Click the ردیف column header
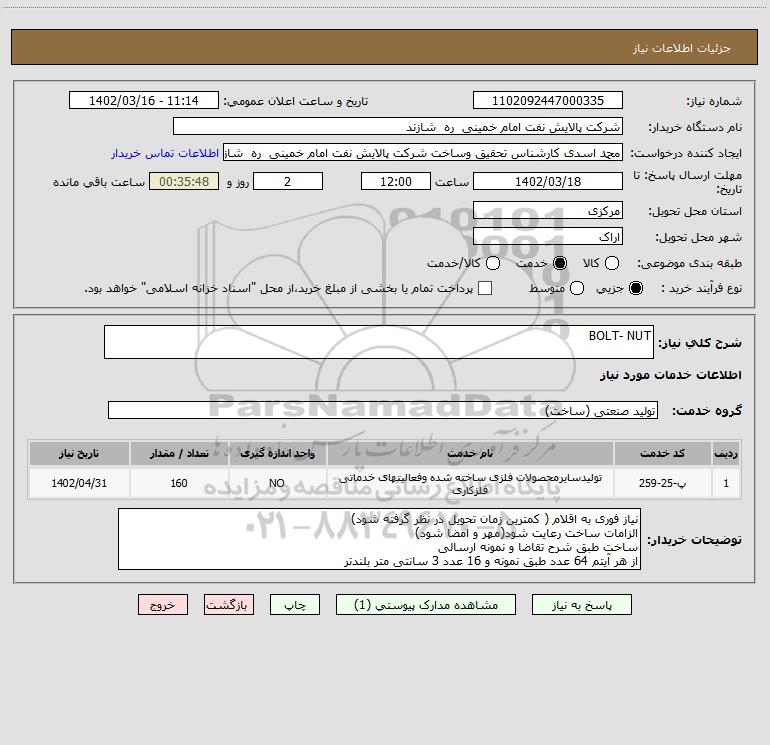This screenshot has height=745, width=770. click(726, 453)
